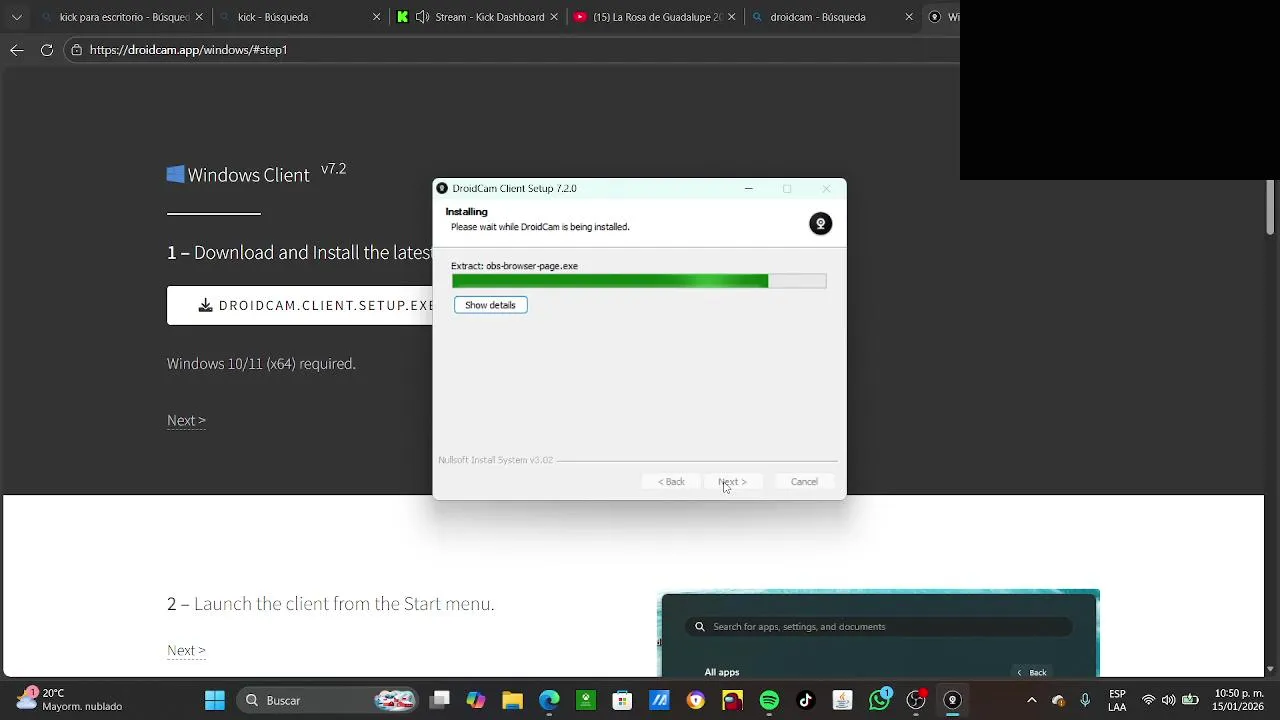Go back in the browser

(x=17, y=50)
